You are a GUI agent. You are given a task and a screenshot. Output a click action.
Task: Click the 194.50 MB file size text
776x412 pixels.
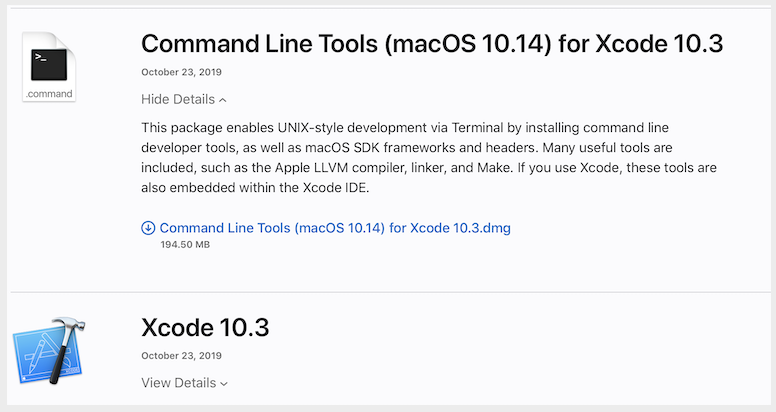185,244
